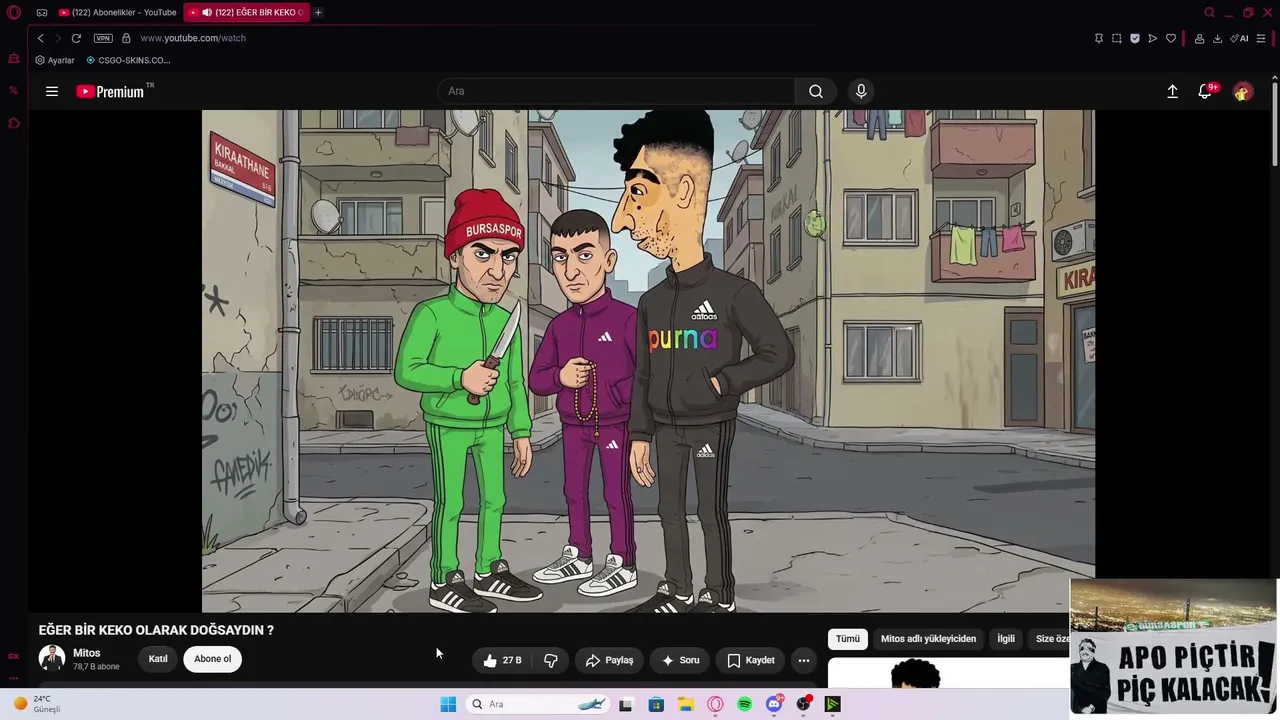Open the browser profile icon
The height and width of the screenshot is (720, 1280).
pyautogui.click(x=1199, y=38)
